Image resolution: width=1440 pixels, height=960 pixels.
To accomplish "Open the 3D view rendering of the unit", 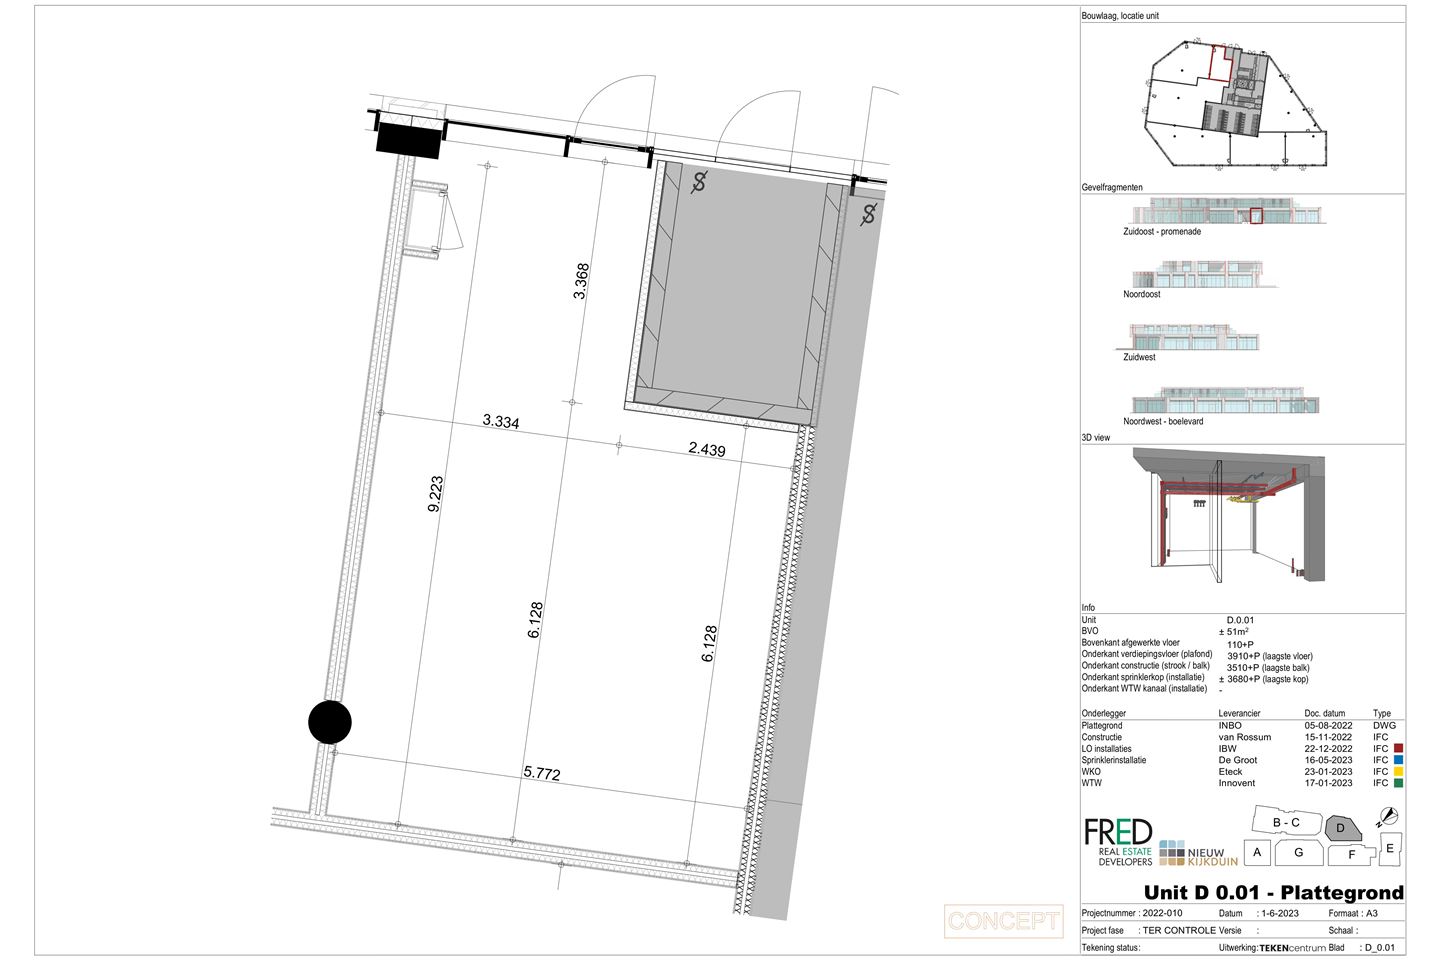I will pos(1230,515).
